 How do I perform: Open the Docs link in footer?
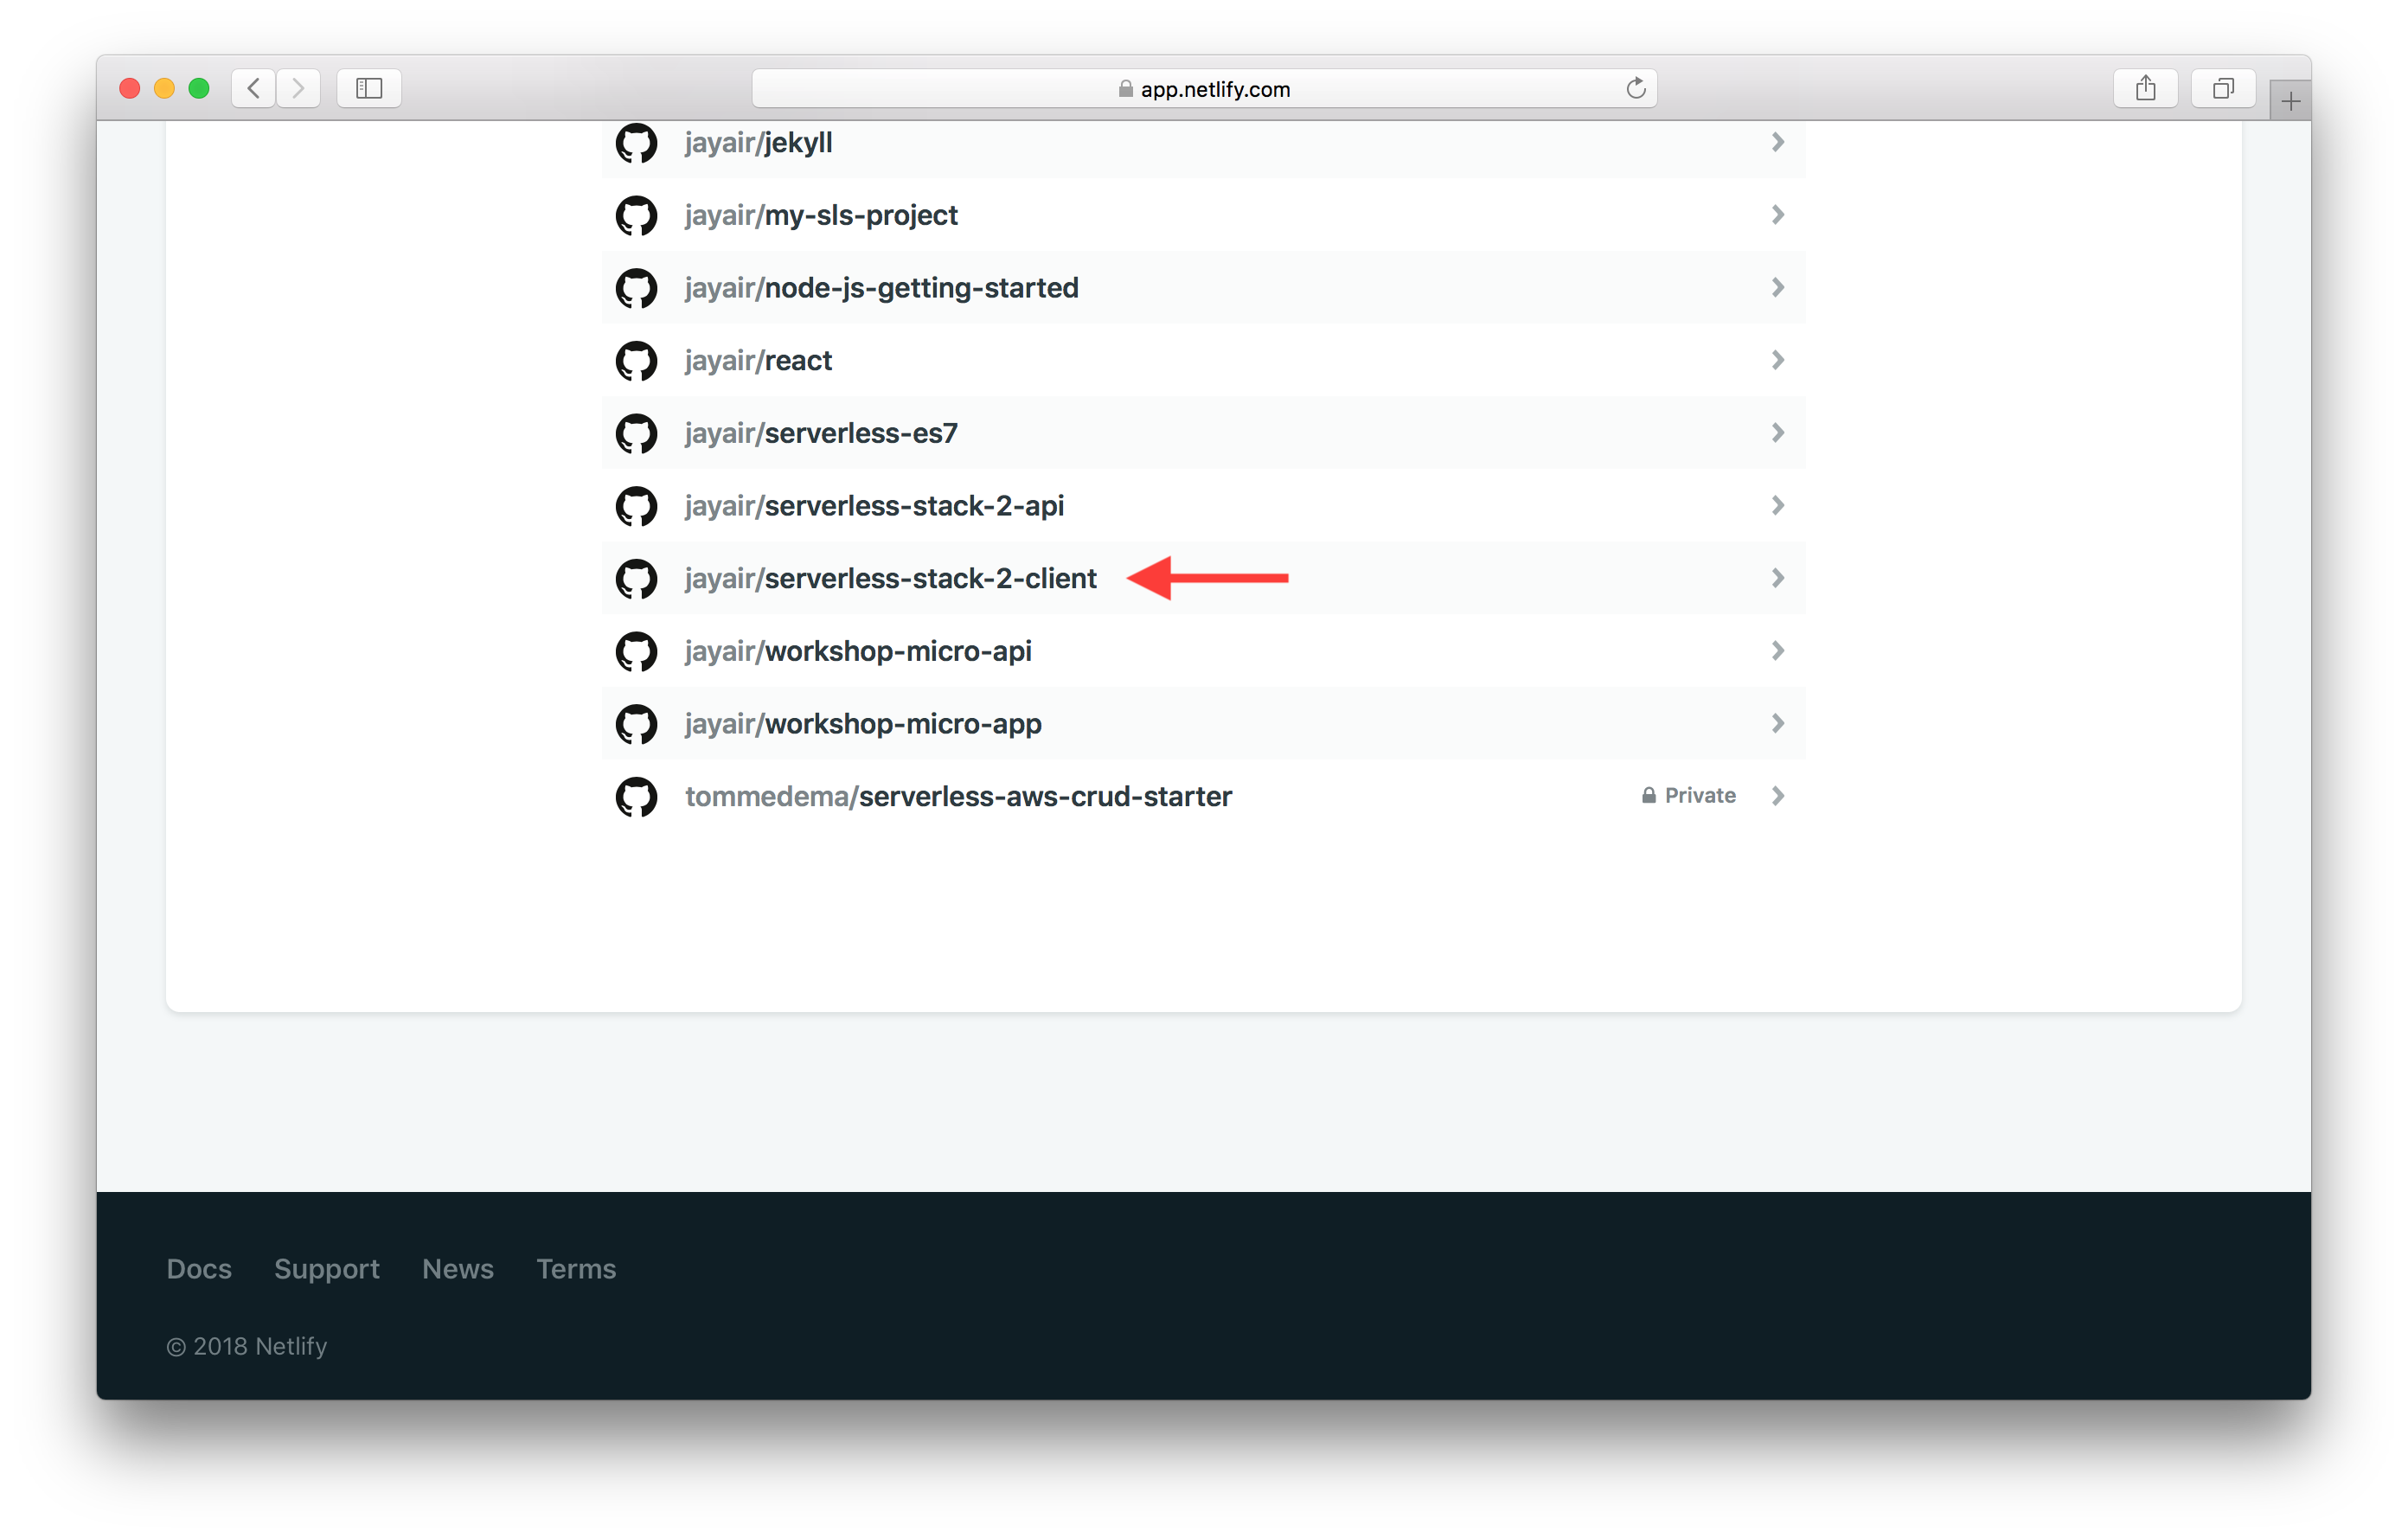[x=198, y=1267]
